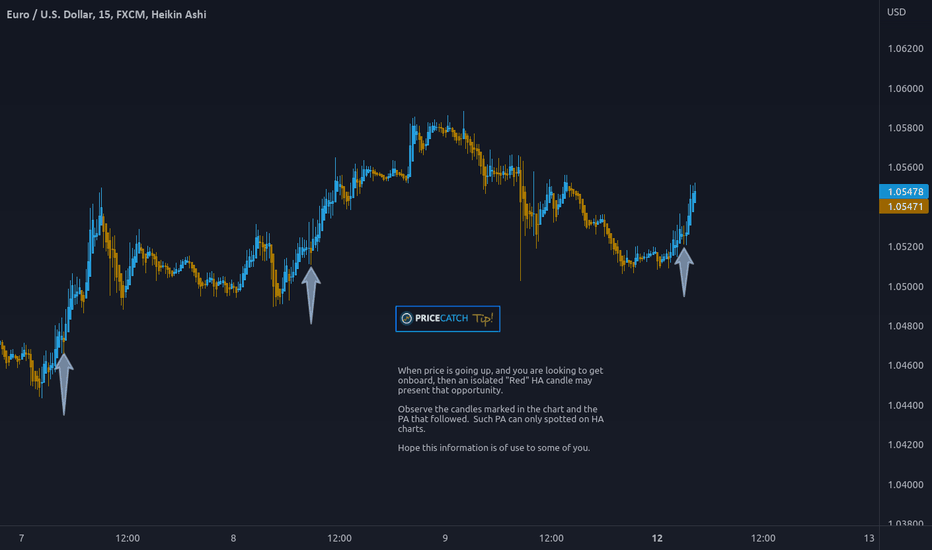
Task: Click bold date 12 on time axis
Action: [x=657, y=538]
